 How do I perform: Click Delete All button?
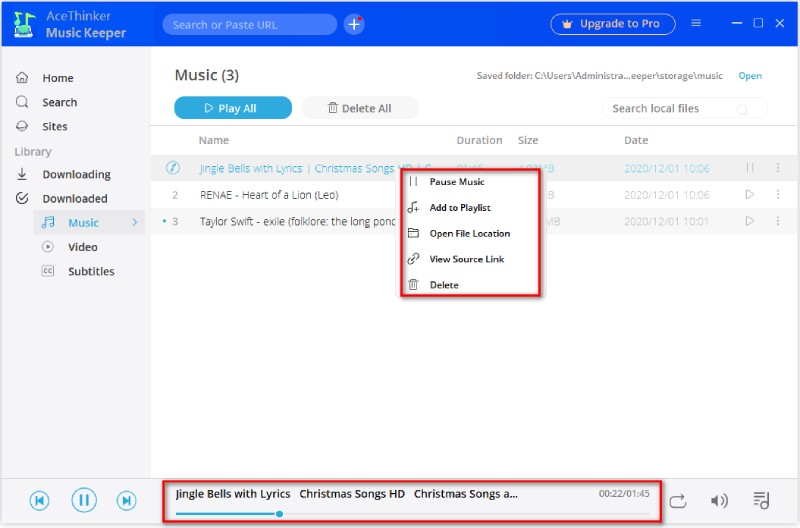point(360,108)
